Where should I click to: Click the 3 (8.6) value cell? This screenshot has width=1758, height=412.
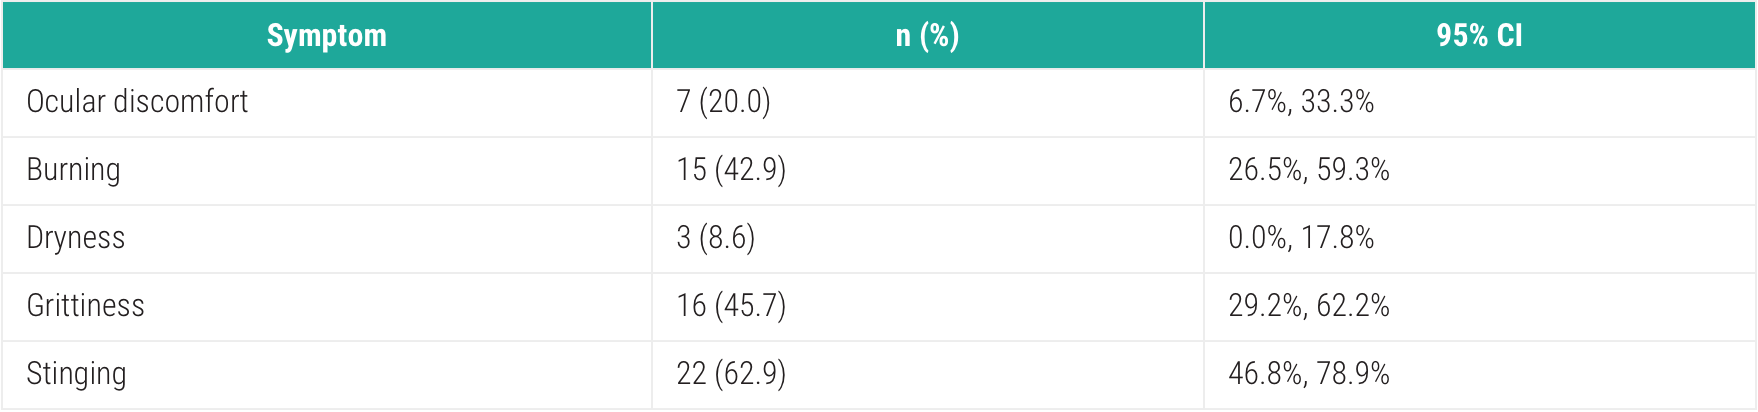pyautogui.click(x=928, y=239)
